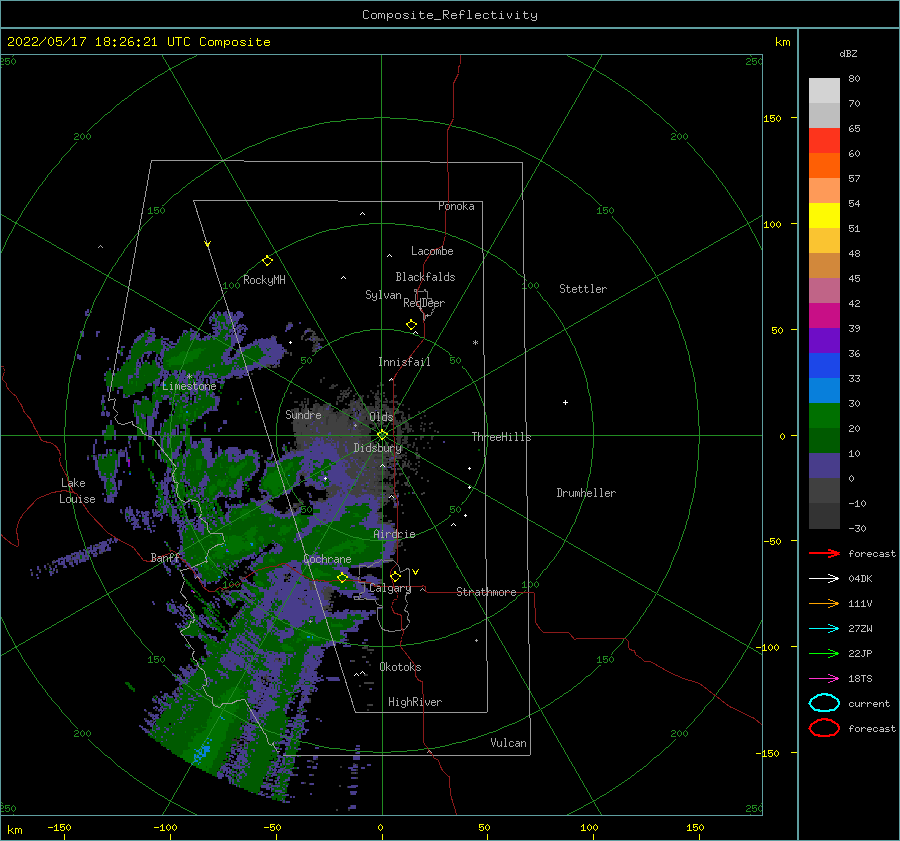Click the Calgary city label
The image size is (900, 841).
tap(390, 588)
